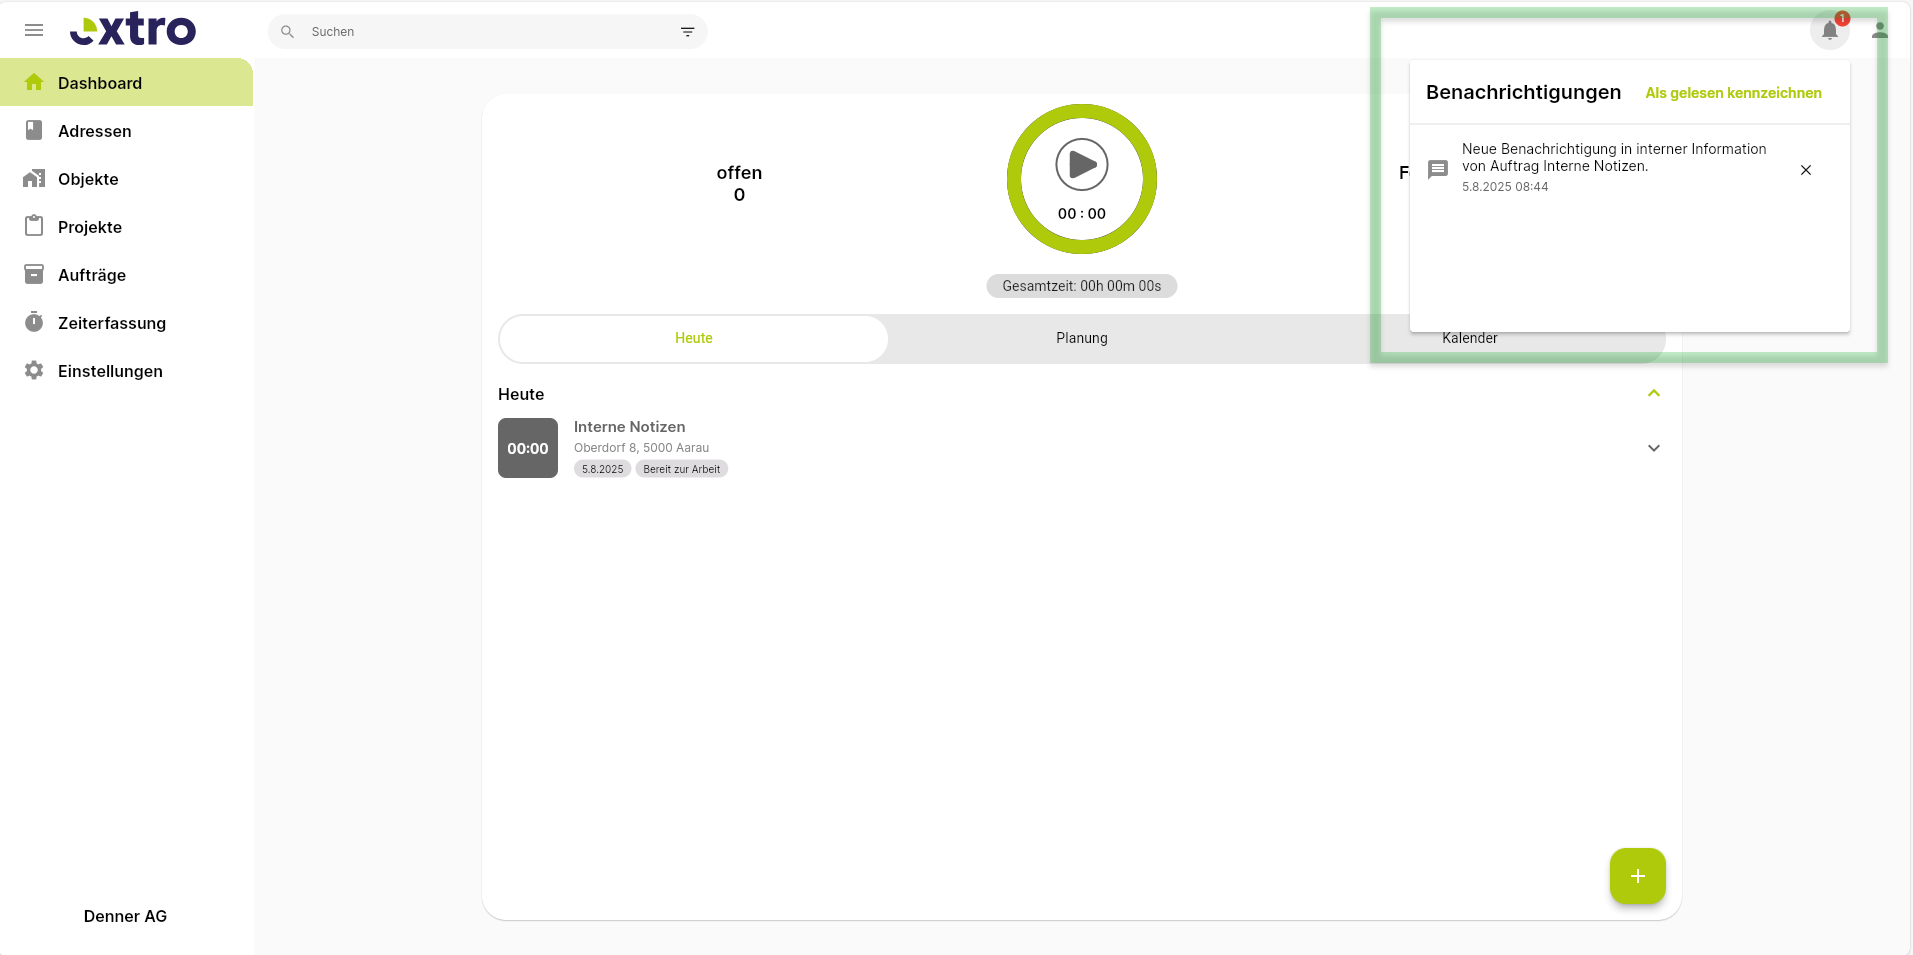
Task: Click the notification message icon
Action: [x=1438, y=170]
